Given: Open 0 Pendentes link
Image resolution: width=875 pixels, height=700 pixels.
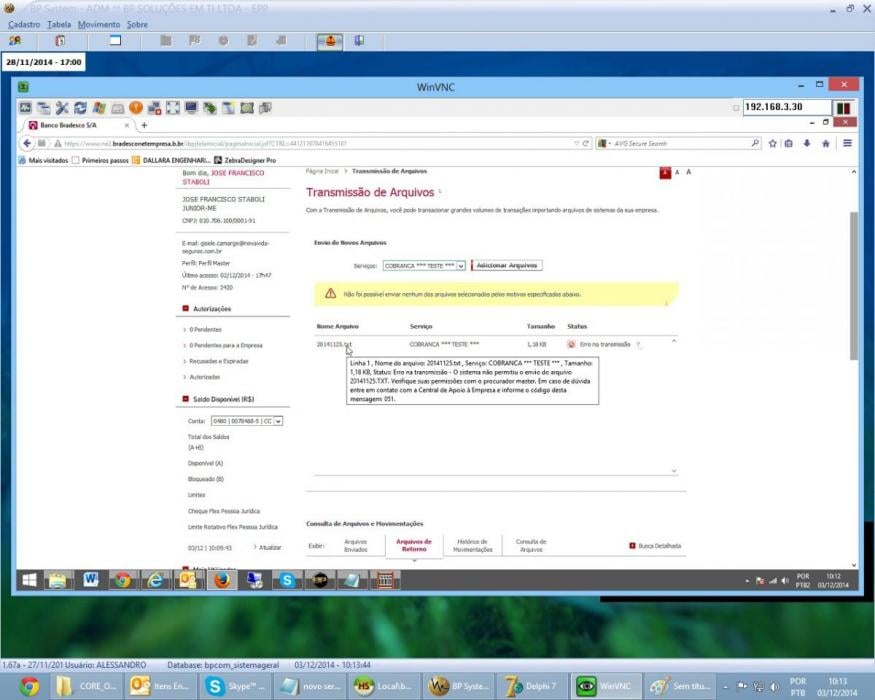Looking at the screenshot, I should click(205, 329).
